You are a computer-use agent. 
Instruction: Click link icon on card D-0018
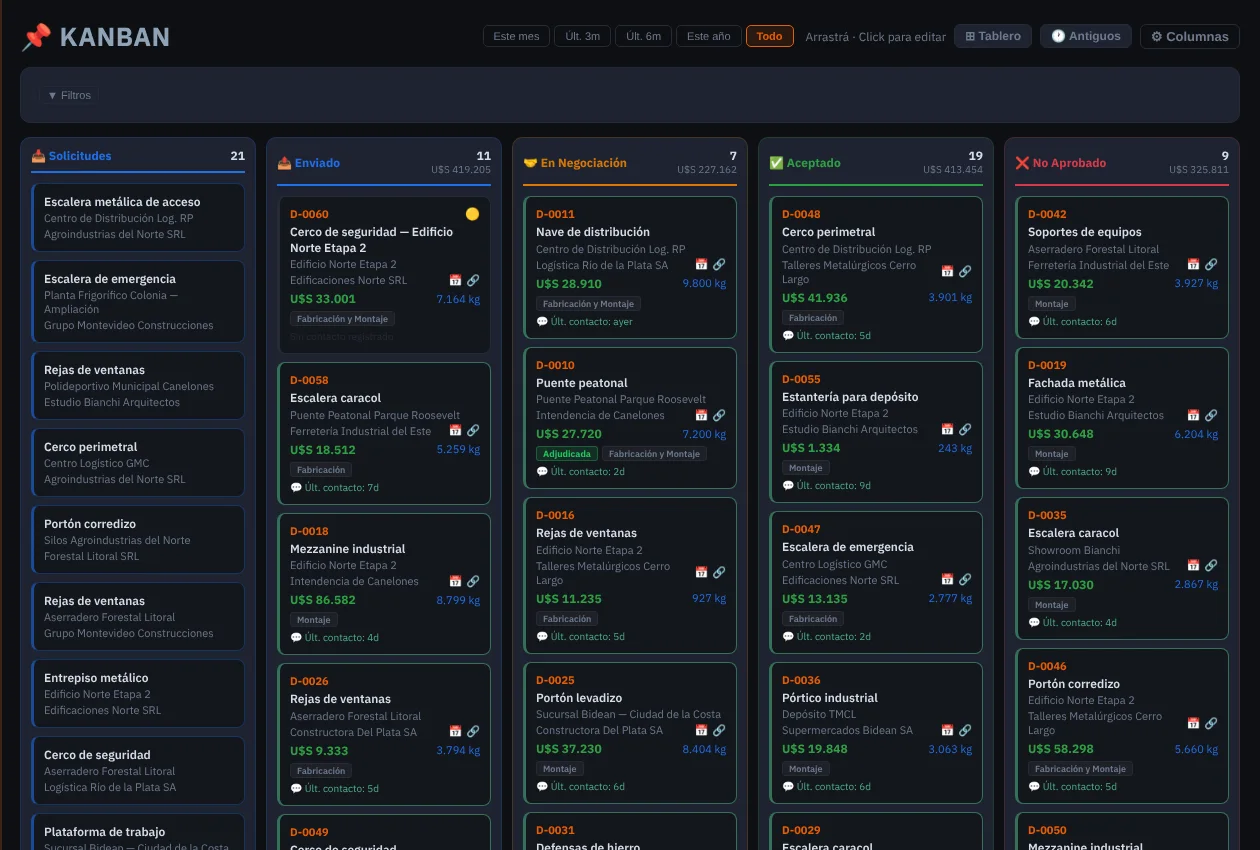(x=473, y=581)
